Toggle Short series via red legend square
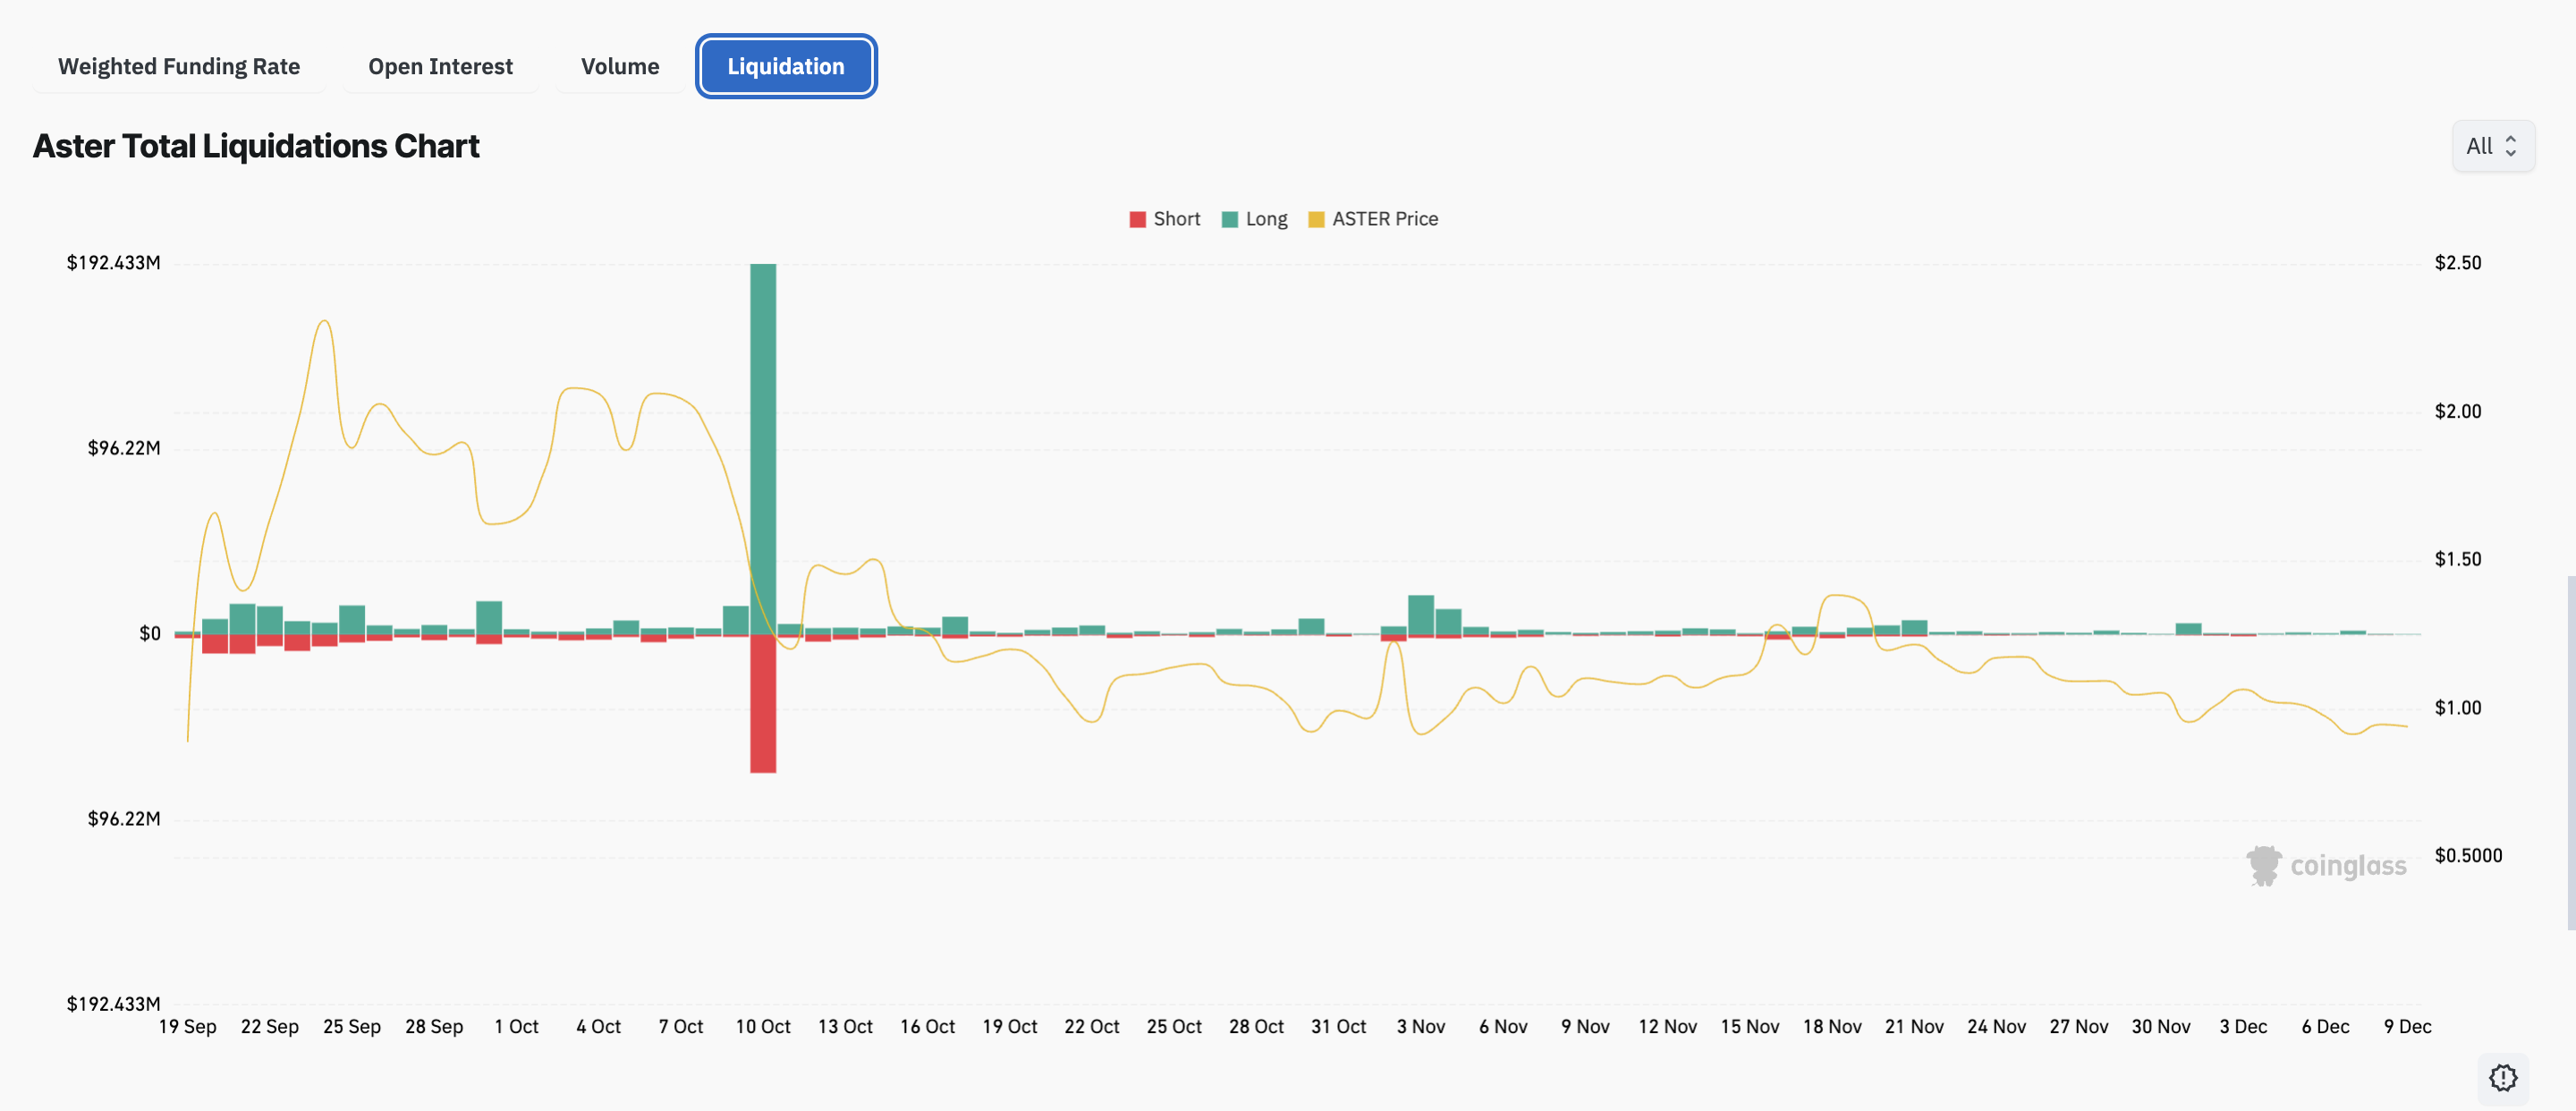 [1137, 219]
